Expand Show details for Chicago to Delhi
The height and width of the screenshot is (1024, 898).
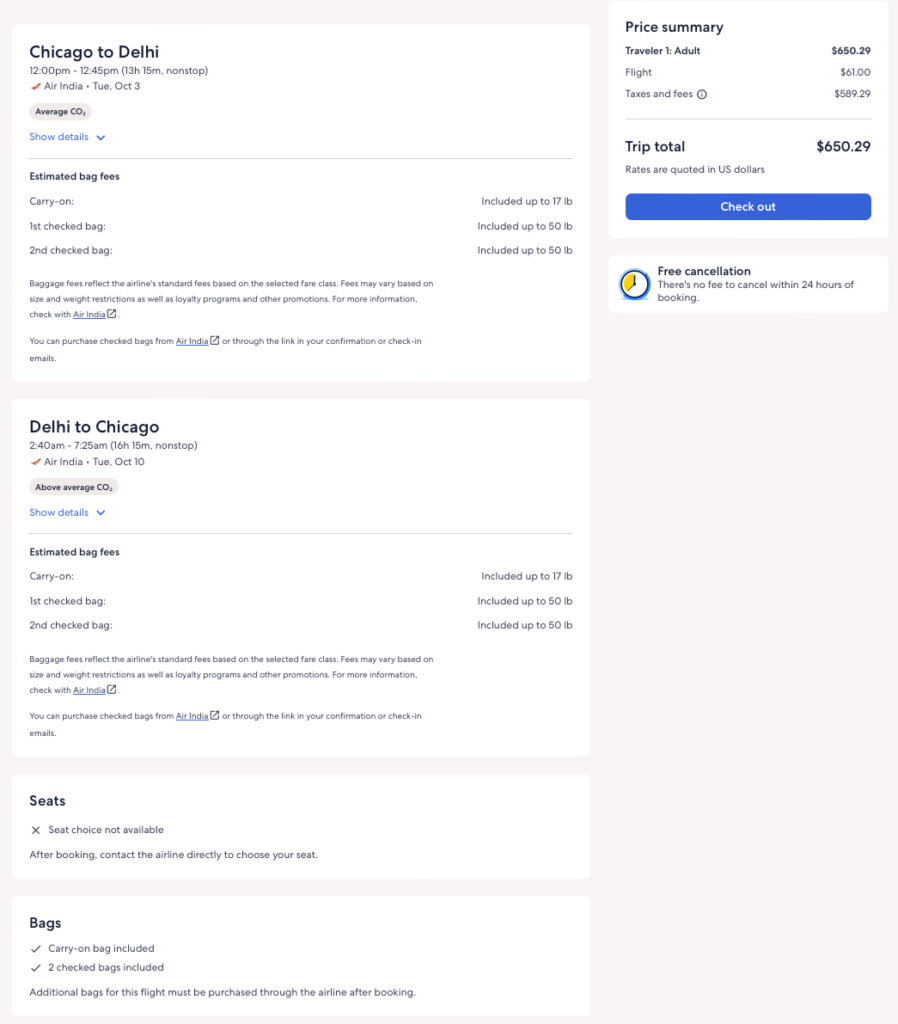coord(67,137)
